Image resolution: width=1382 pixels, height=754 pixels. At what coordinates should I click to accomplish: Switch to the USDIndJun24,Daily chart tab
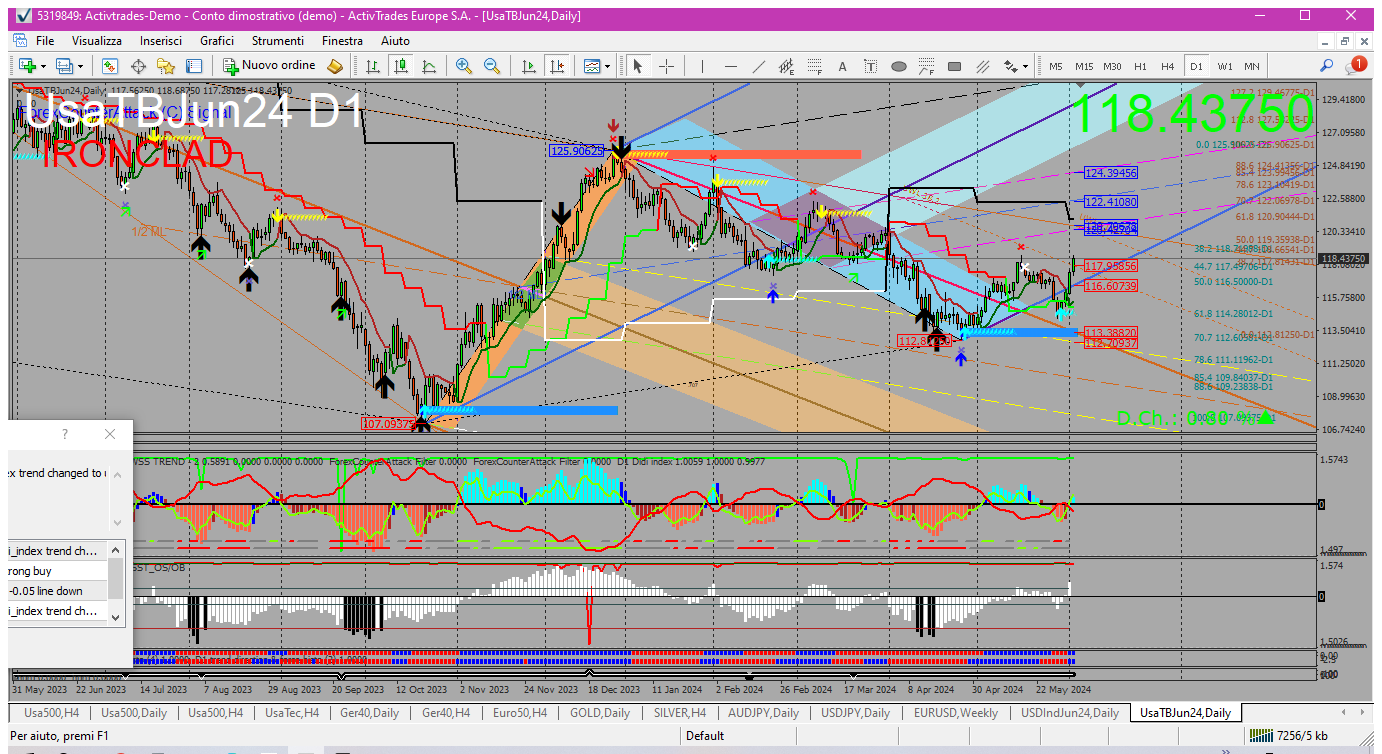click(x=1069, y=713)
